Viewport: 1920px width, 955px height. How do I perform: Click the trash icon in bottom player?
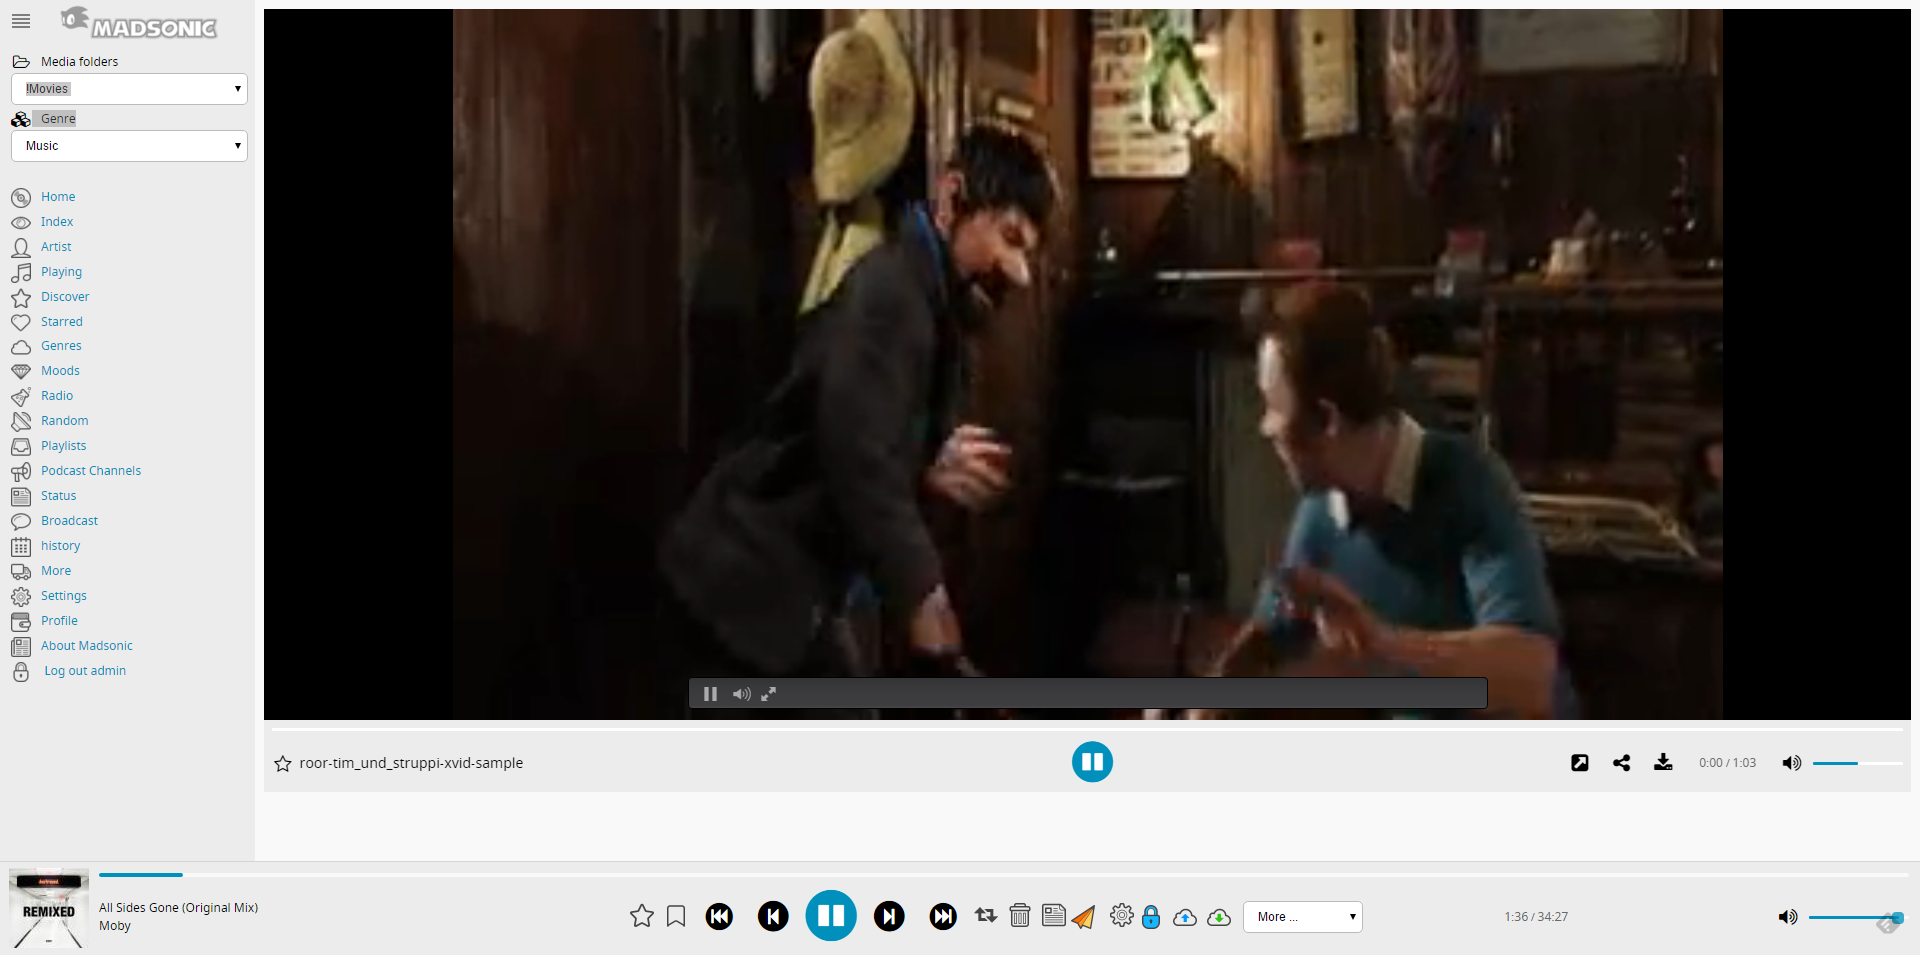pos(1019,916)
